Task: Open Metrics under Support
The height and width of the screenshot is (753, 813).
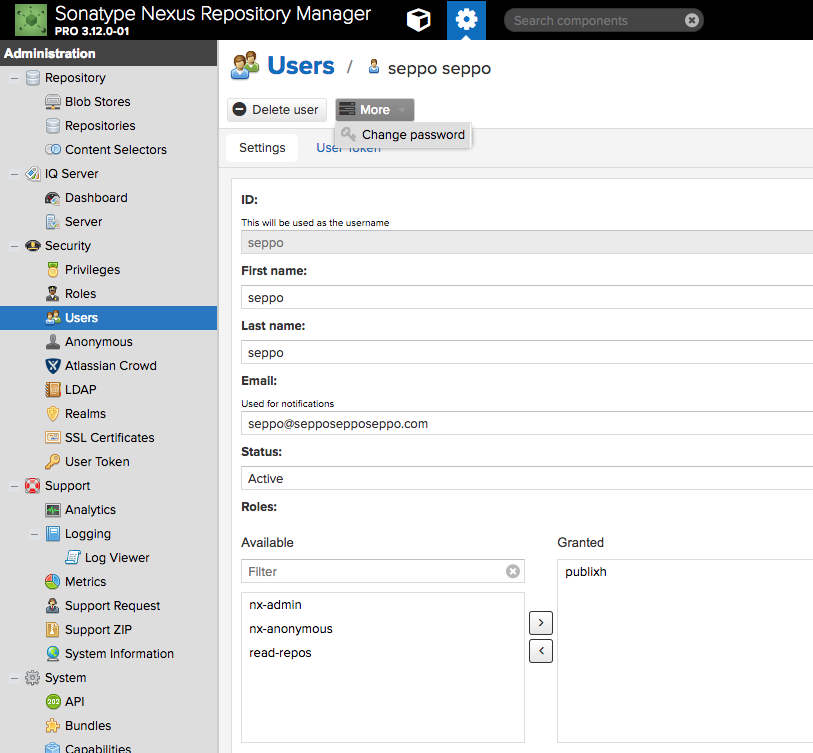Action: [x=85, y=582]
